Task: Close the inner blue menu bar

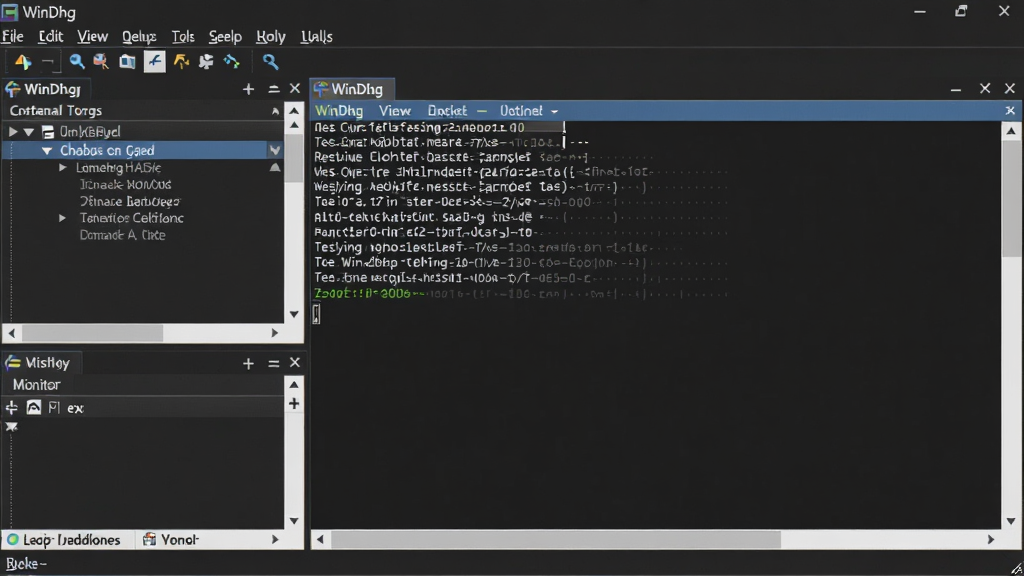Action: click(1010, 111)
